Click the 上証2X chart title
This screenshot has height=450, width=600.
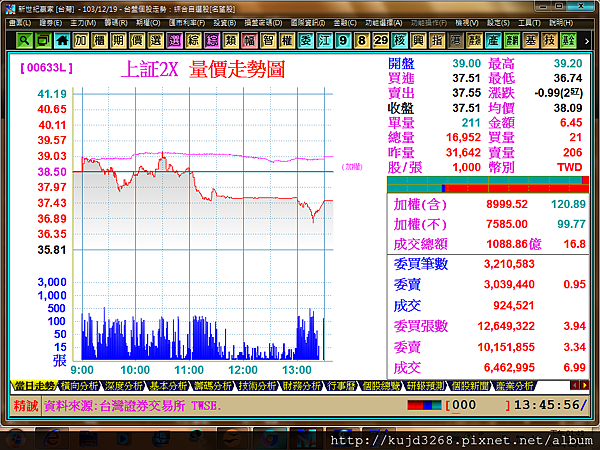pos(150,70)
